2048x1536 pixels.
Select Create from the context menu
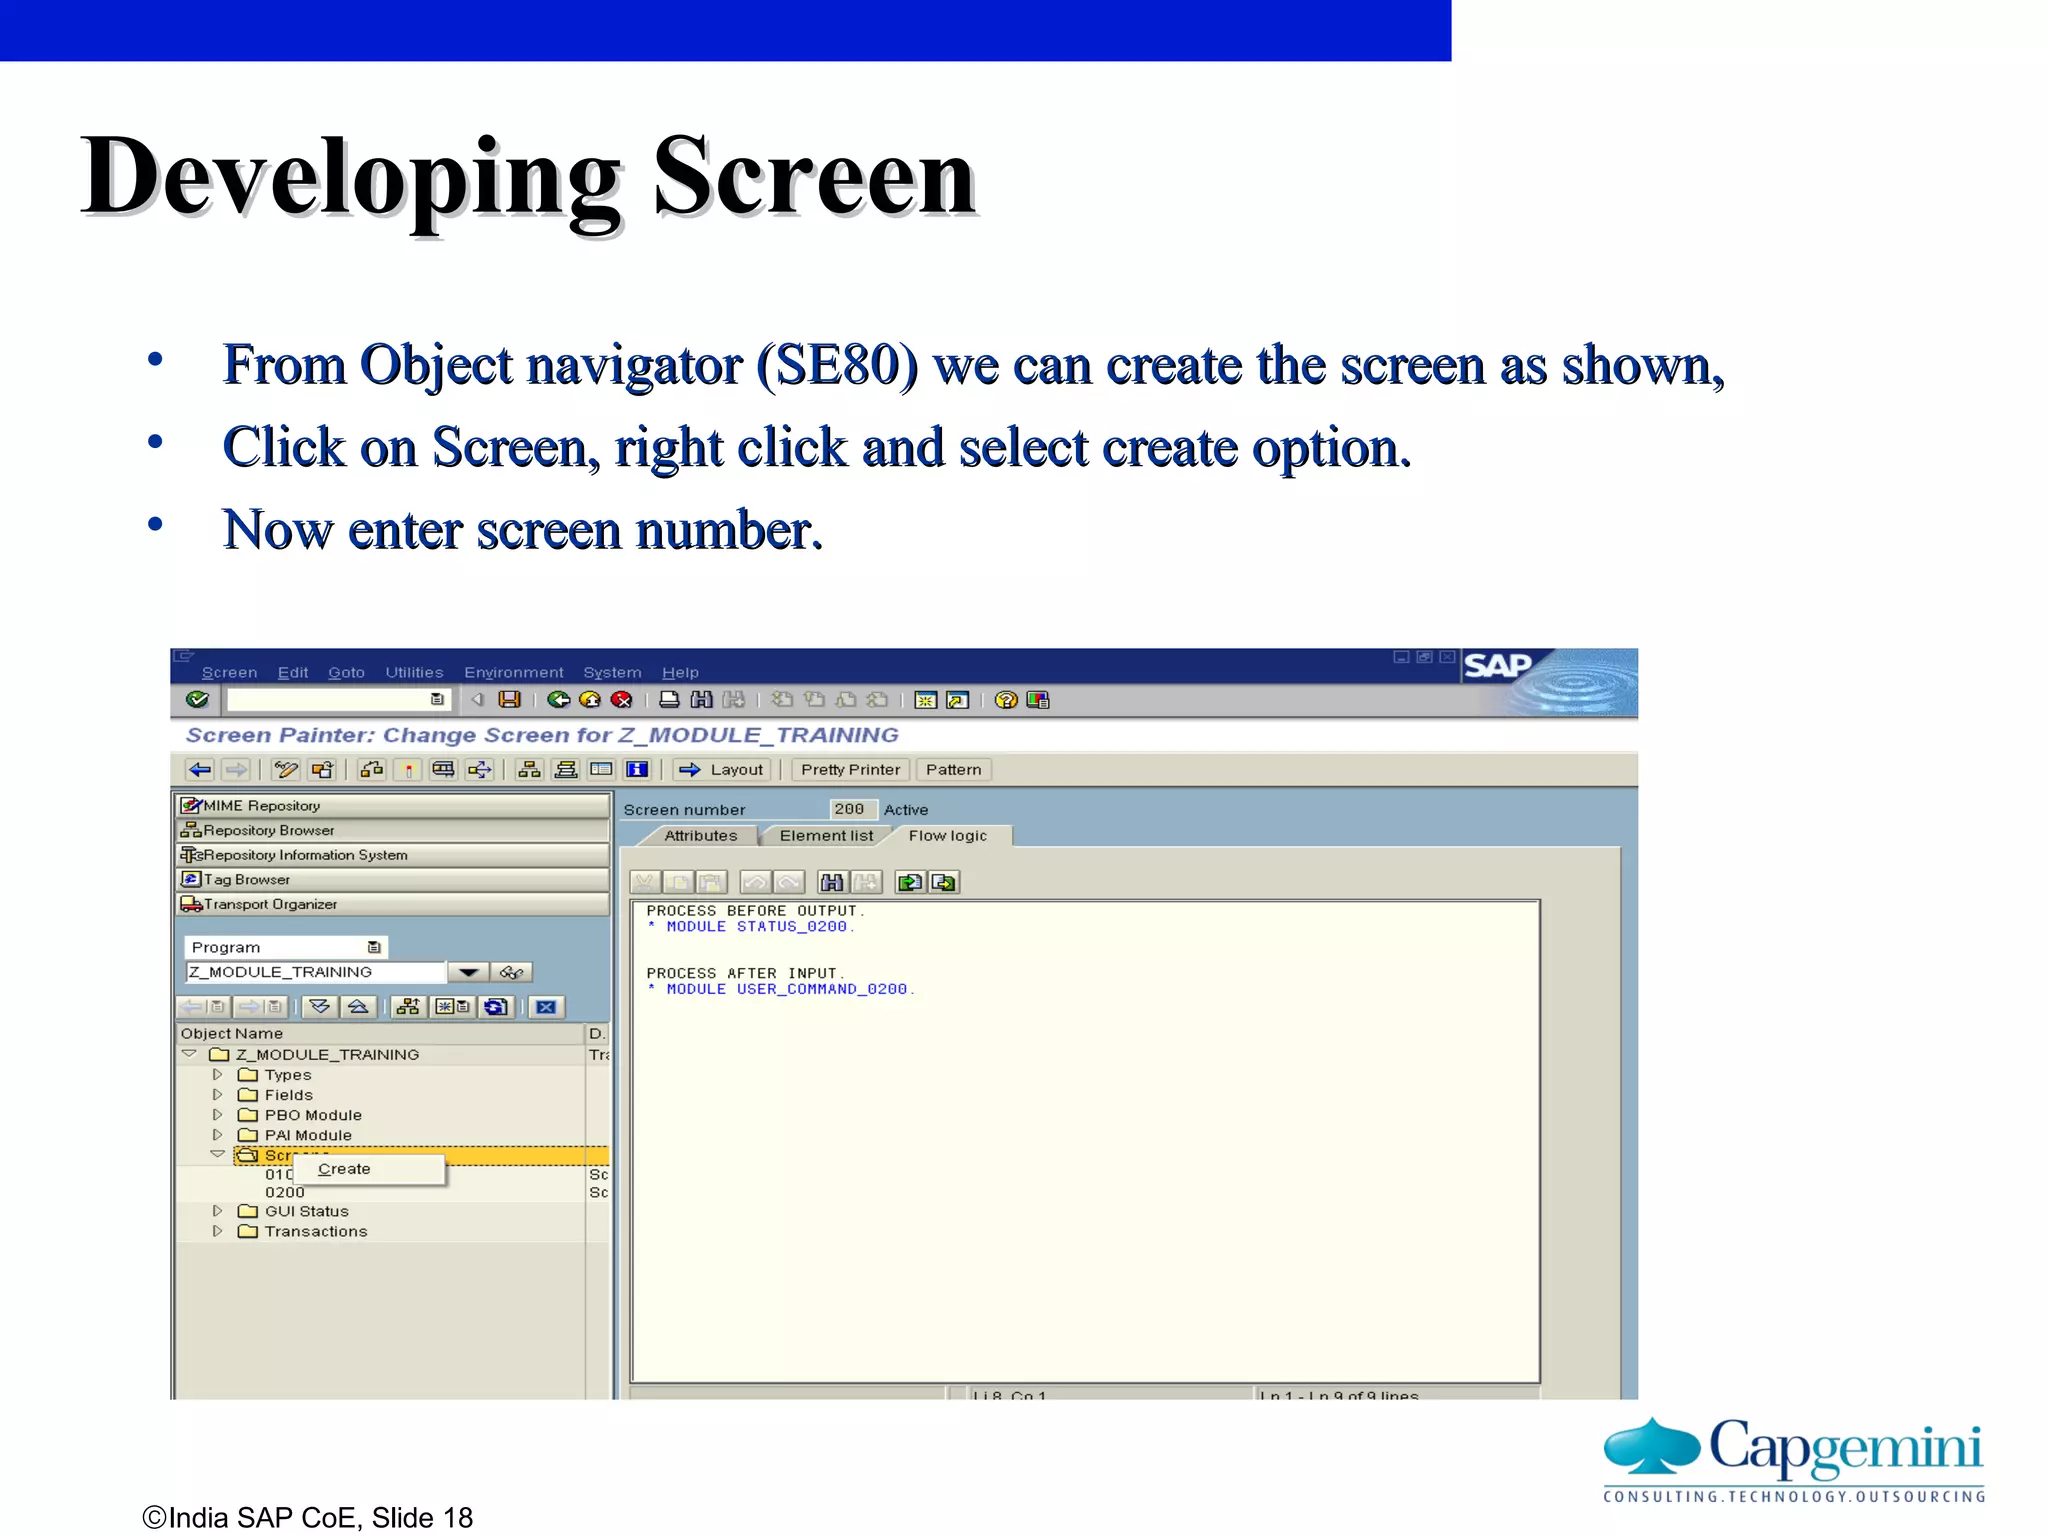click(345, 1169)
